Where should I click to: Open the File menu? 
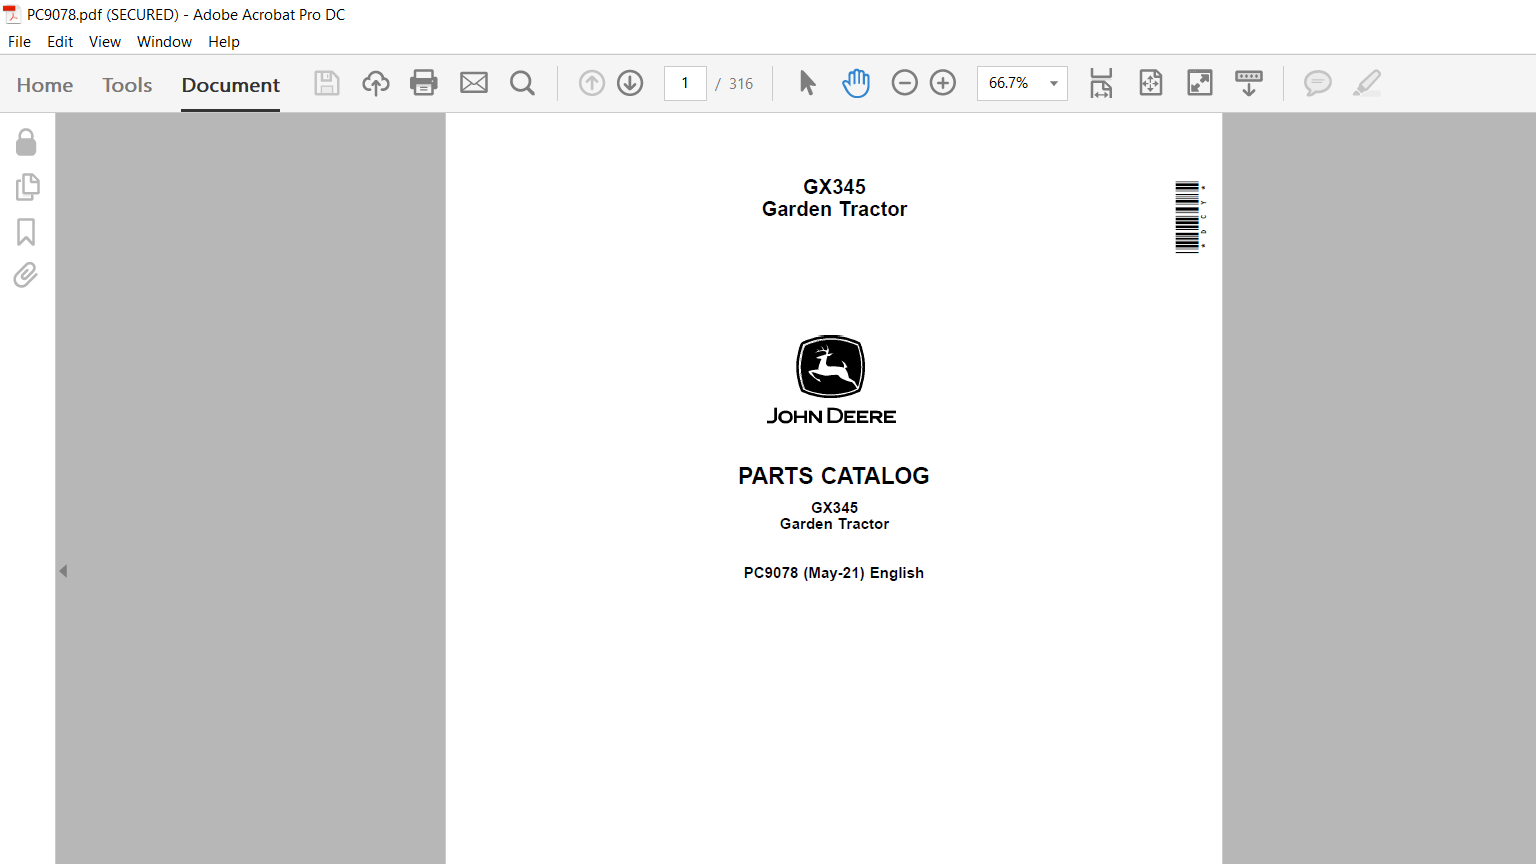click(x=19, y=42)
